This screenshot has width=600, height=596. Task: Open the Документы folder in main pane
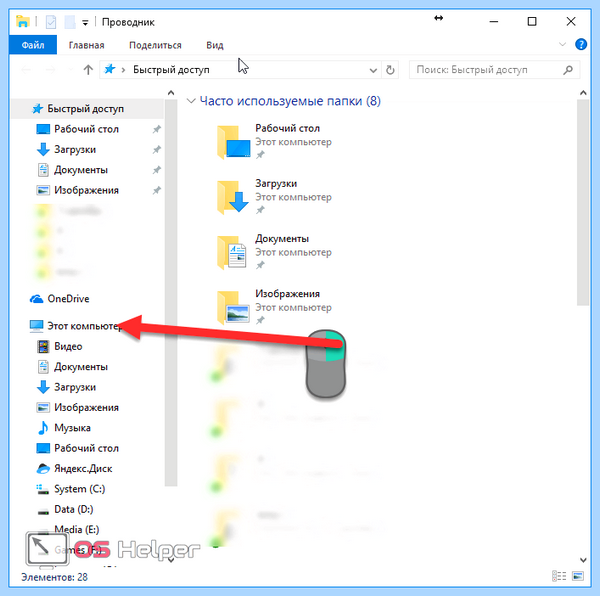[274, 252]
